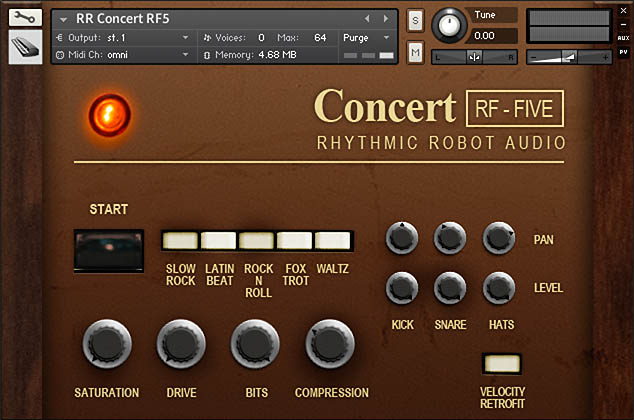Collapse the RR Concert RF5 instrument header arrow
Viewport: 634px width, 420px height.
(63, 19)
